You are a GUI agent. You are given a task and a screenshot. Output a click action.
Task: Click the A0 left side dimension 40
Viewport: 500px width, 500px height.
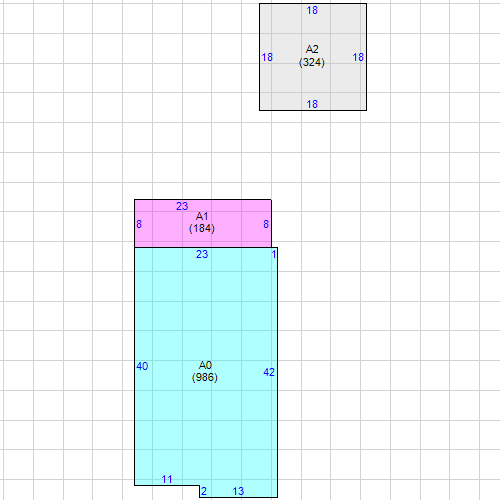(x=142, y=366)
